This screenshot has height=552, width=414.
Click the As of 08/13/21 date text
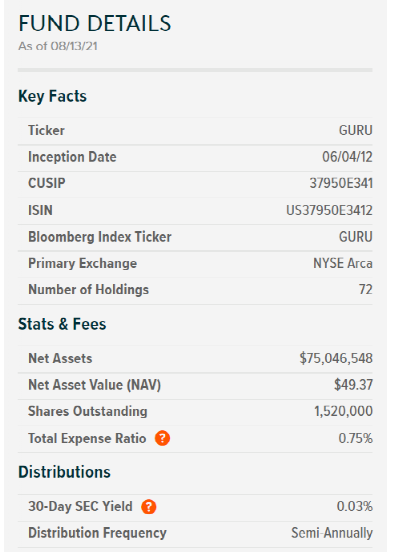pyautogui.click(x=58, y=46)
